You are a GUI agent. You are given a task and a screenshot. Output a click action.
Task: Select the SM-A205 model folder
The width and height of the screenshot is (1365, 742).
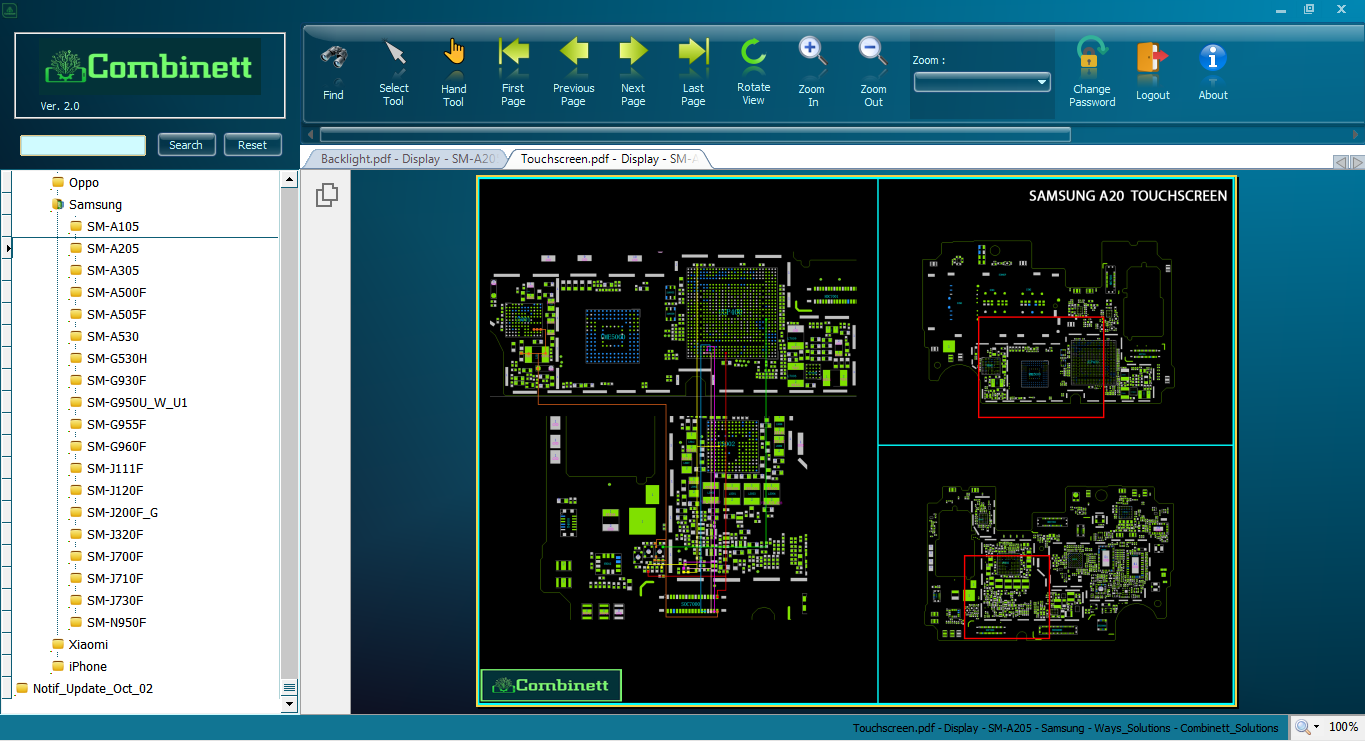pyautogui.click(x=112, y=249)
